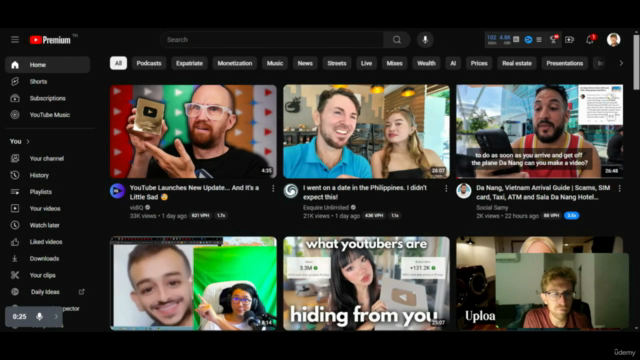Click the blue 3.5x multiplier badge
Image resolution: width=640 pixels, height=360 pixels.
click(571, 216)
